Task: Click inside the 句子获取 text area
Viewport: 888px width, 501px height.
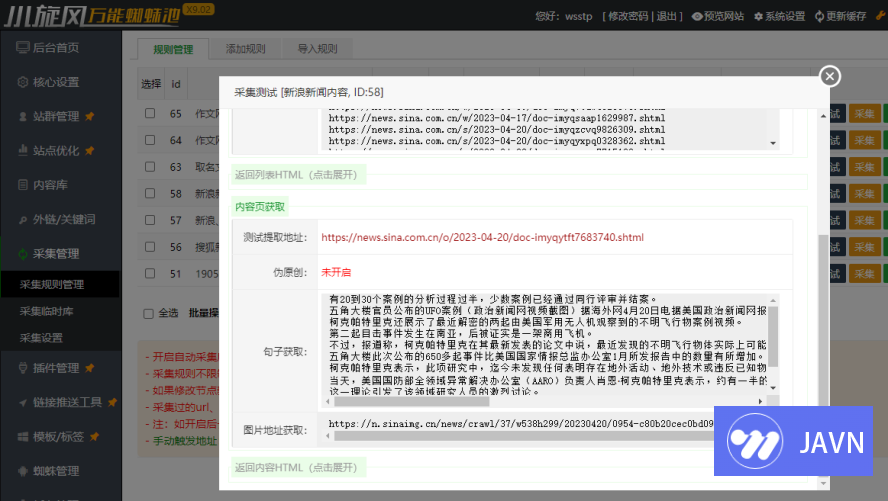Action: pyautogui.click(x=544, y=344)
